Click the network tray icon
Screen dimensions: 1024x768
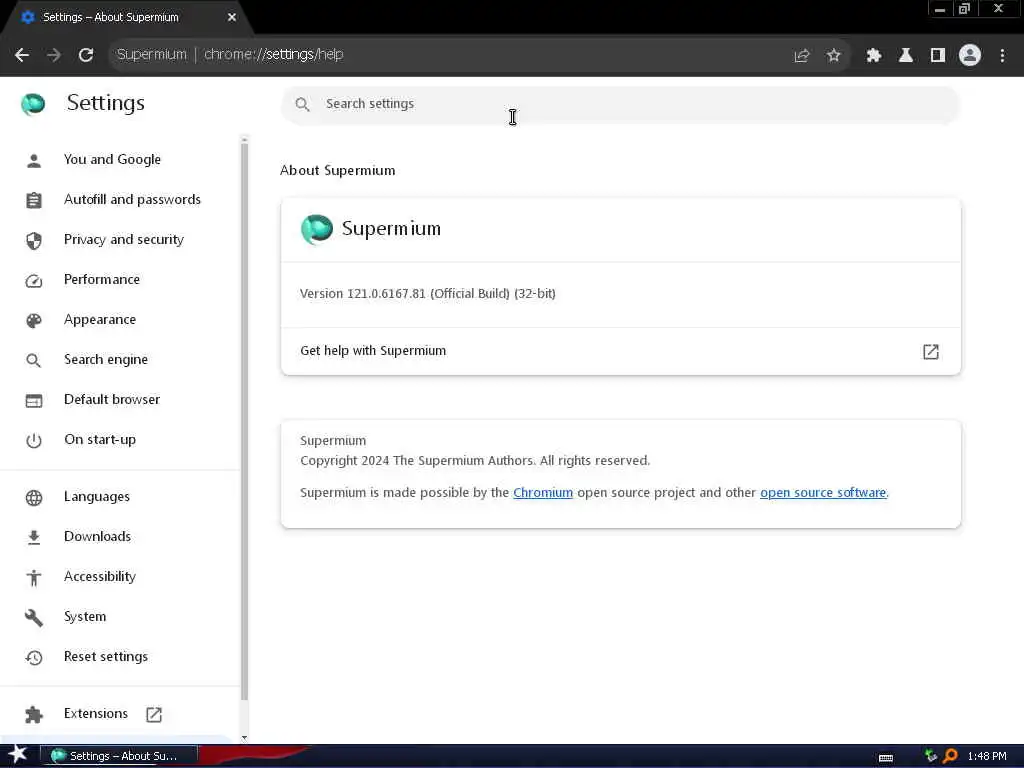[931, 756]
